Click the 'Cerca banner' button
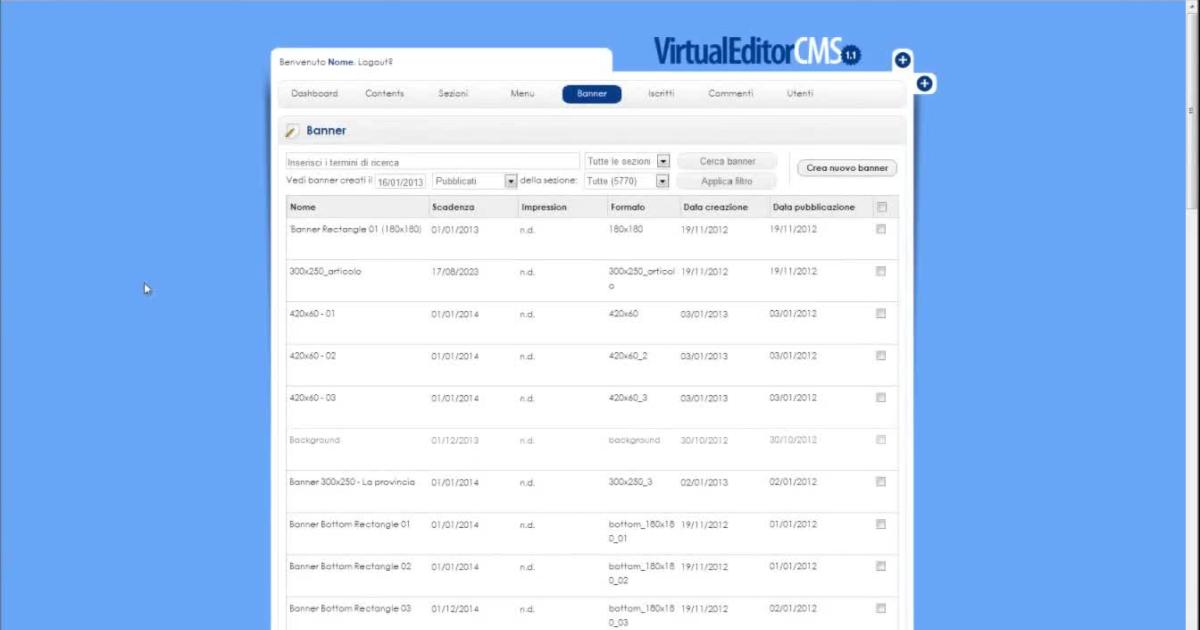This screenshot has width=1200, height=630. coord(727,161)
